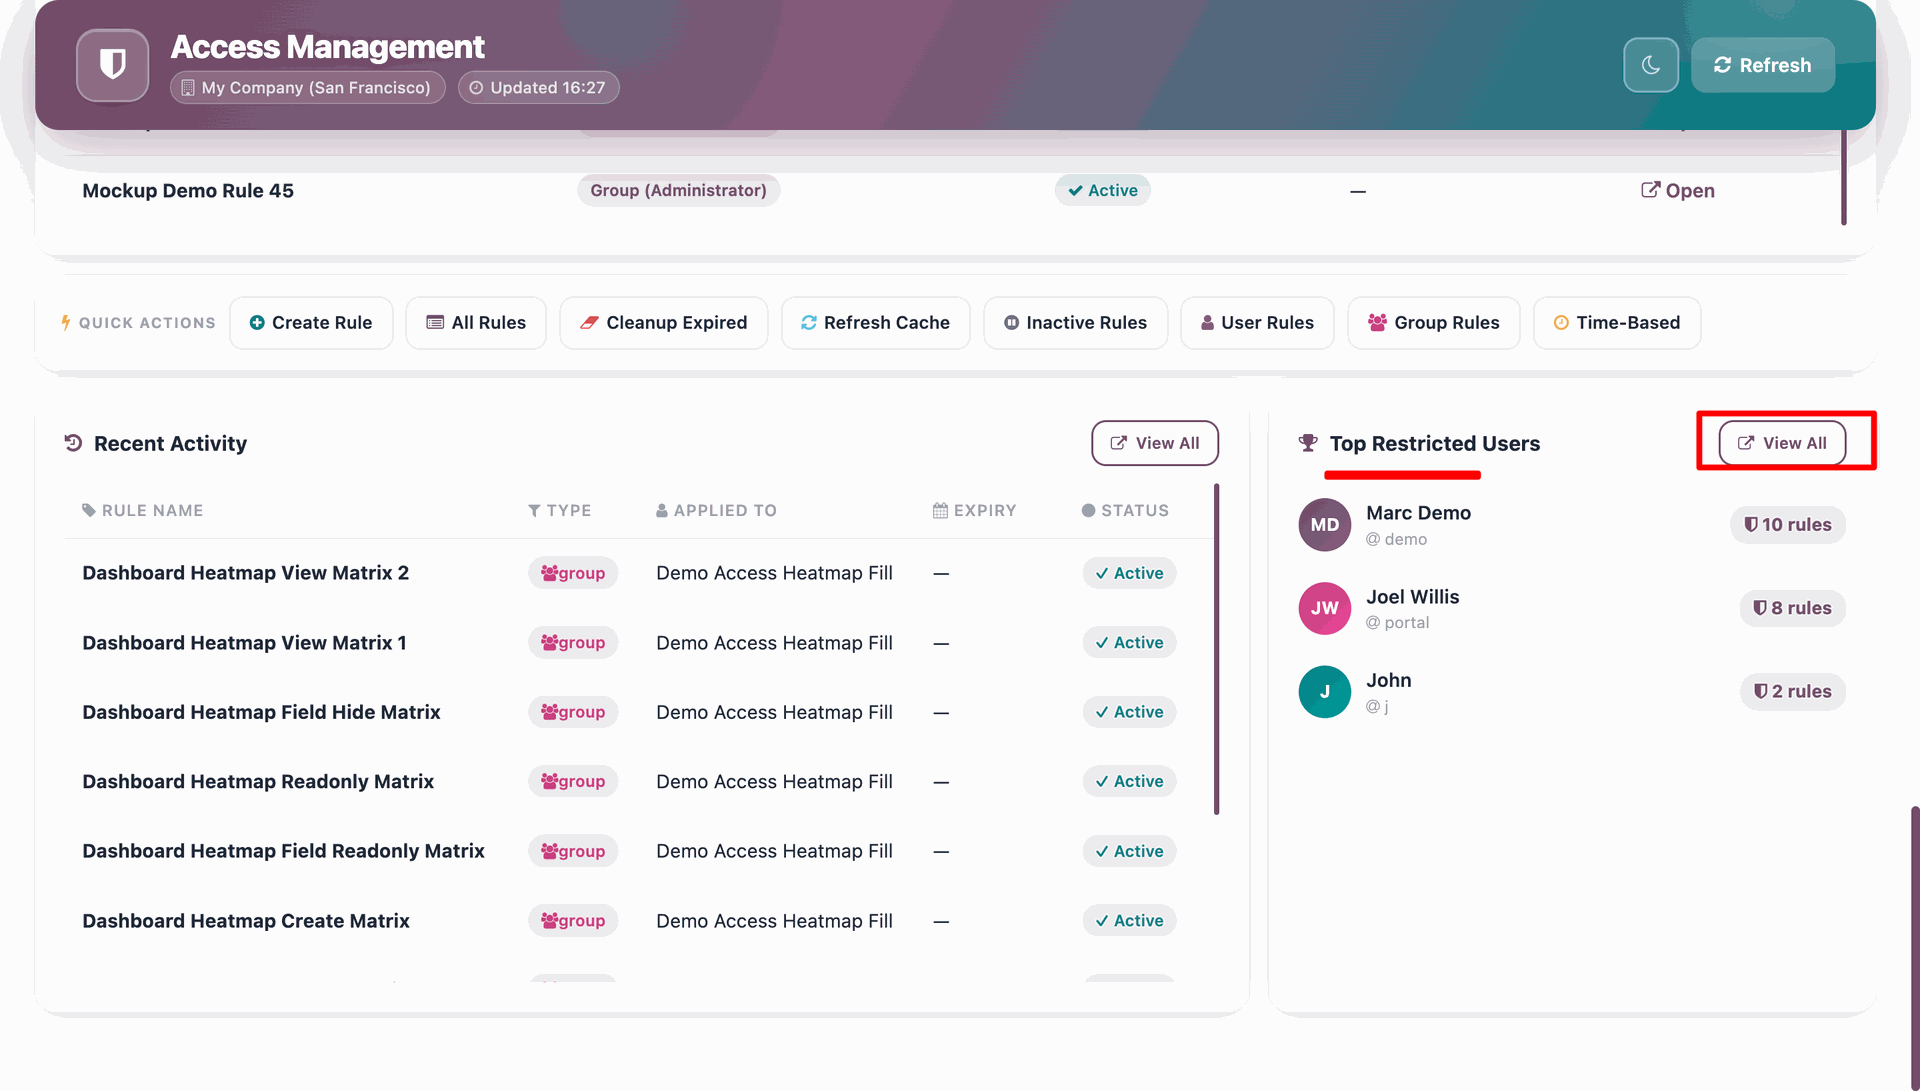Click Marc Demo's MD avatar

(x=1324, y=524)
